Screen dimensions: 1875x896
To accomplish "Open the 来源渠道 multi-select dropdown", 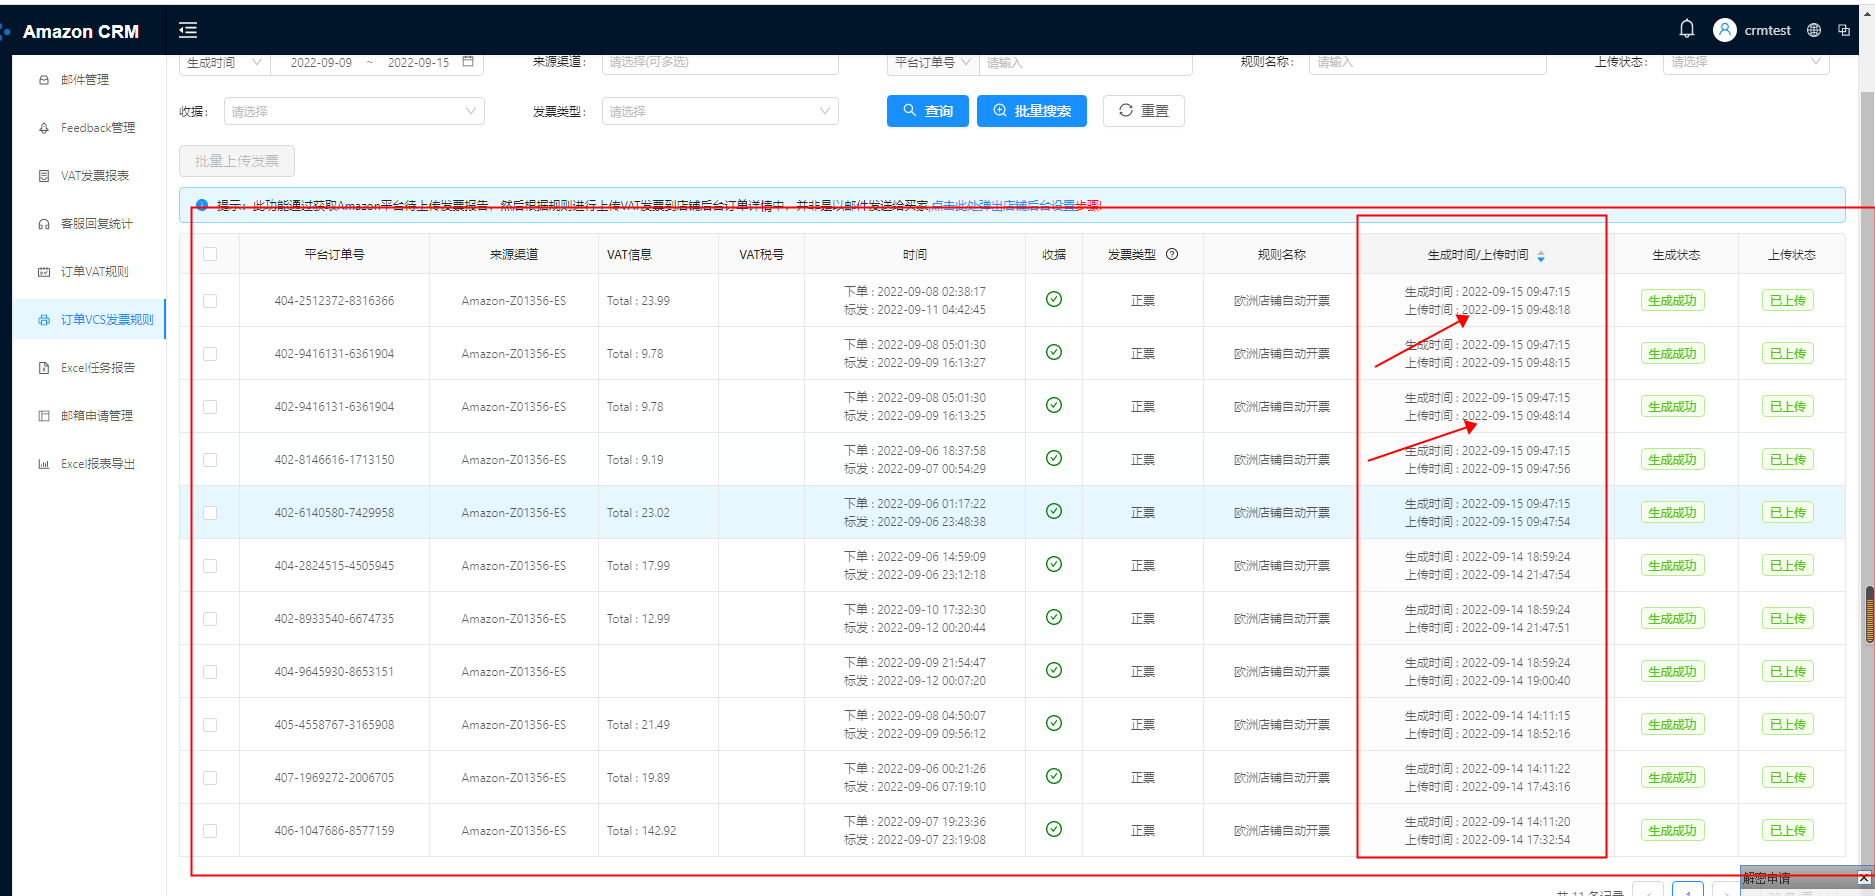I will coord(720,62).
